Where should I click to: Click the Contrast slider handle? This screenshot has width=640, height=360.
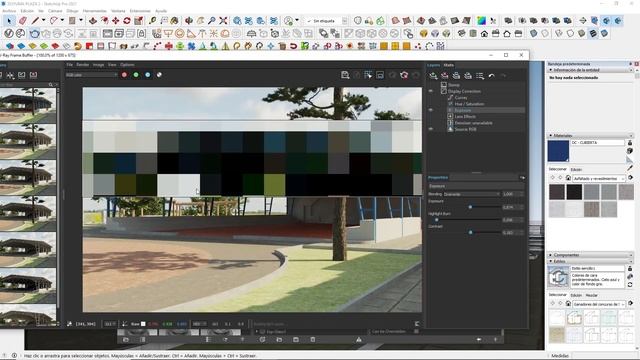tap(470, 232)
